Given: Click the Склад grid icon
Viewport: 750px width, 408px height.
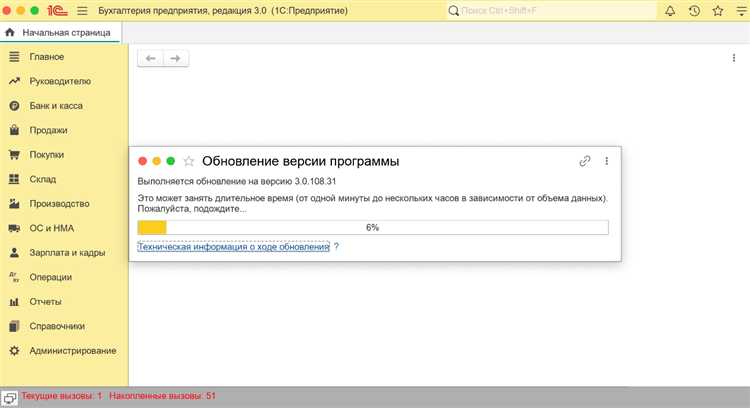Looking at the screenshot, I should (14, 179).
